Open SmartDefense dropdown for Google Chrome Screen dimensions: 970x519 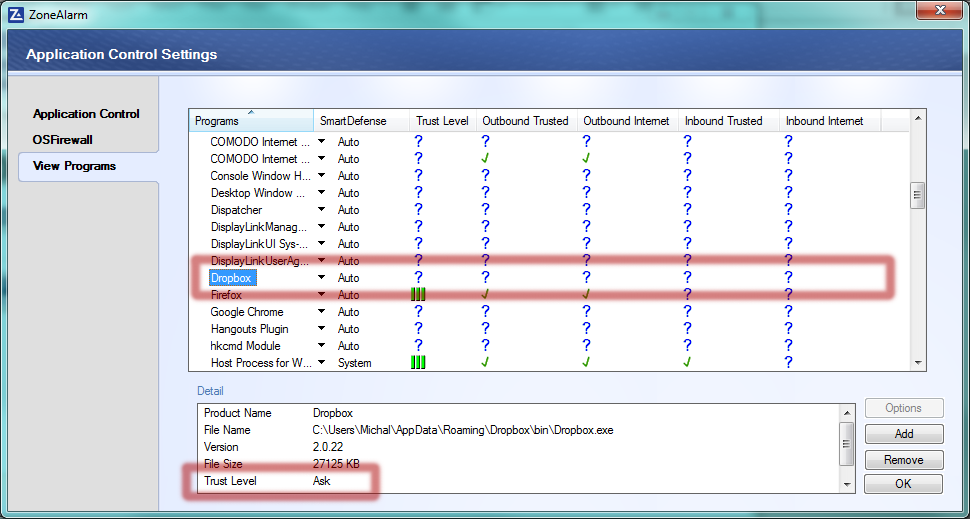click(322, 311)
